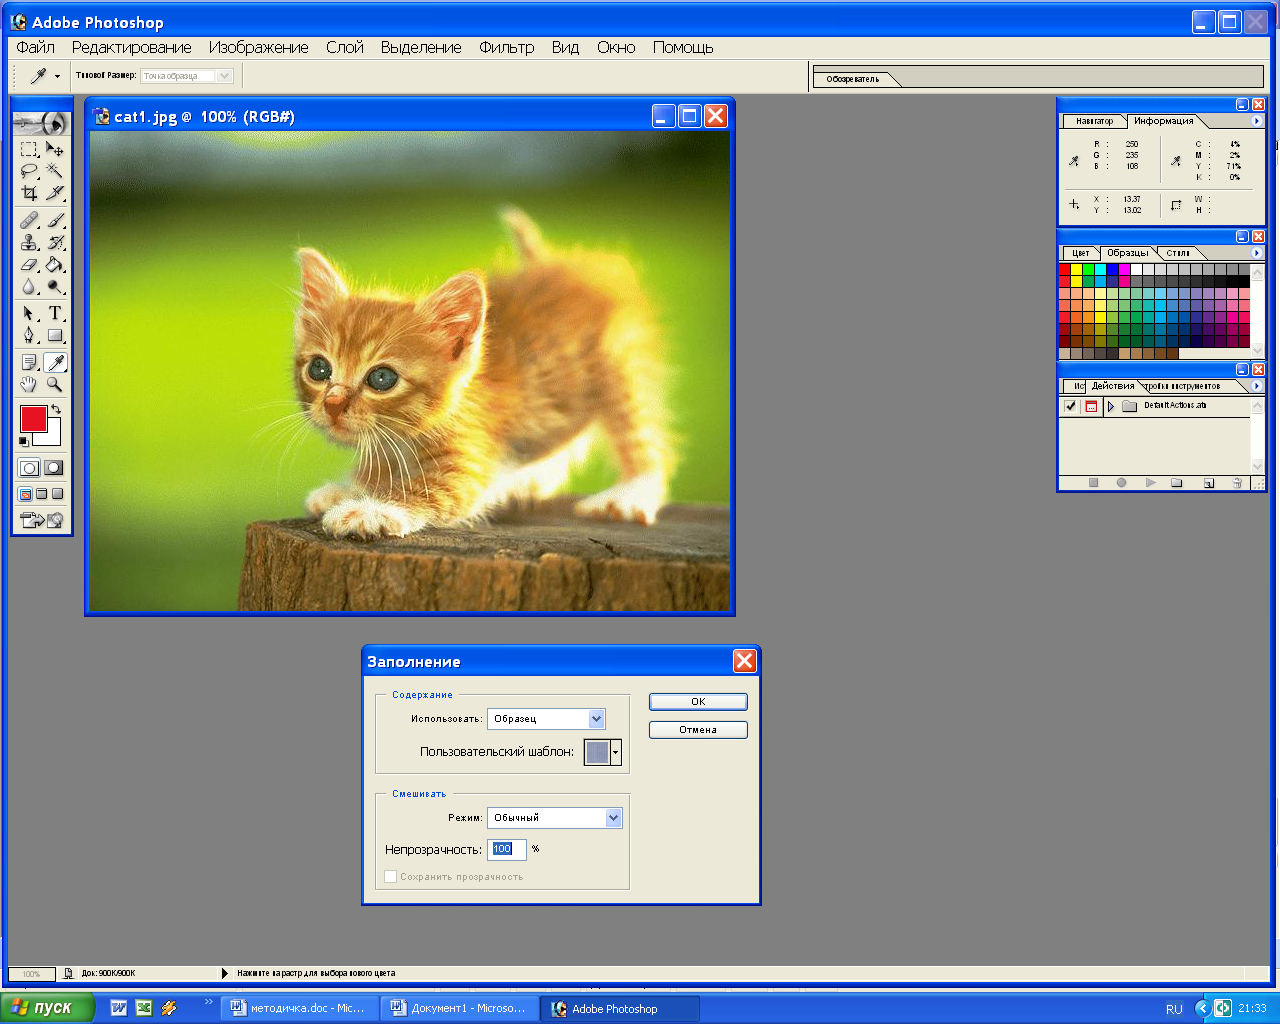Toggle dialog on/off for Default Actions

coord(1091,406)
